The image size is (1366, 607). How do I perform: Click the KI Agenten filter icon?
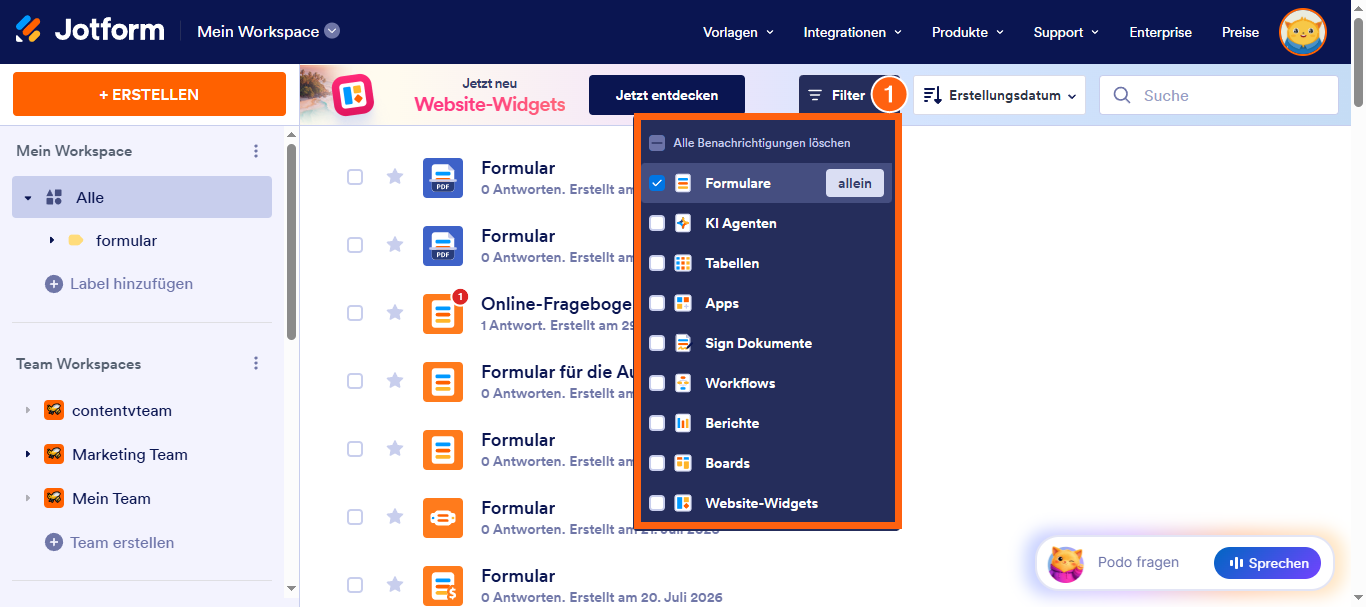coord(683,223)
